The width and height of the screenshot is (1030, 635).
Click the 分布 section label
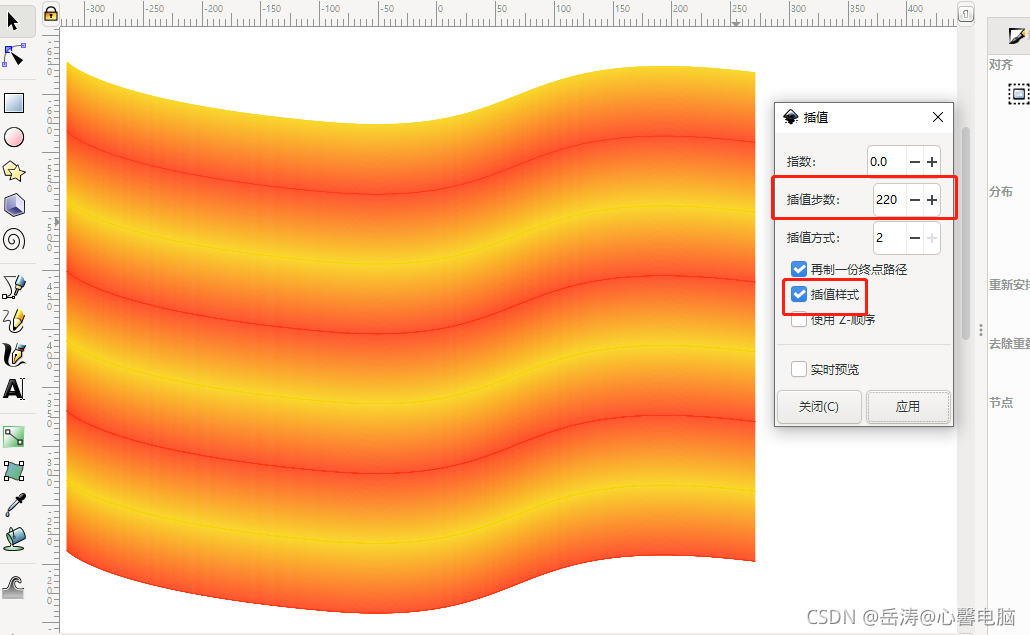point(1000,191)
